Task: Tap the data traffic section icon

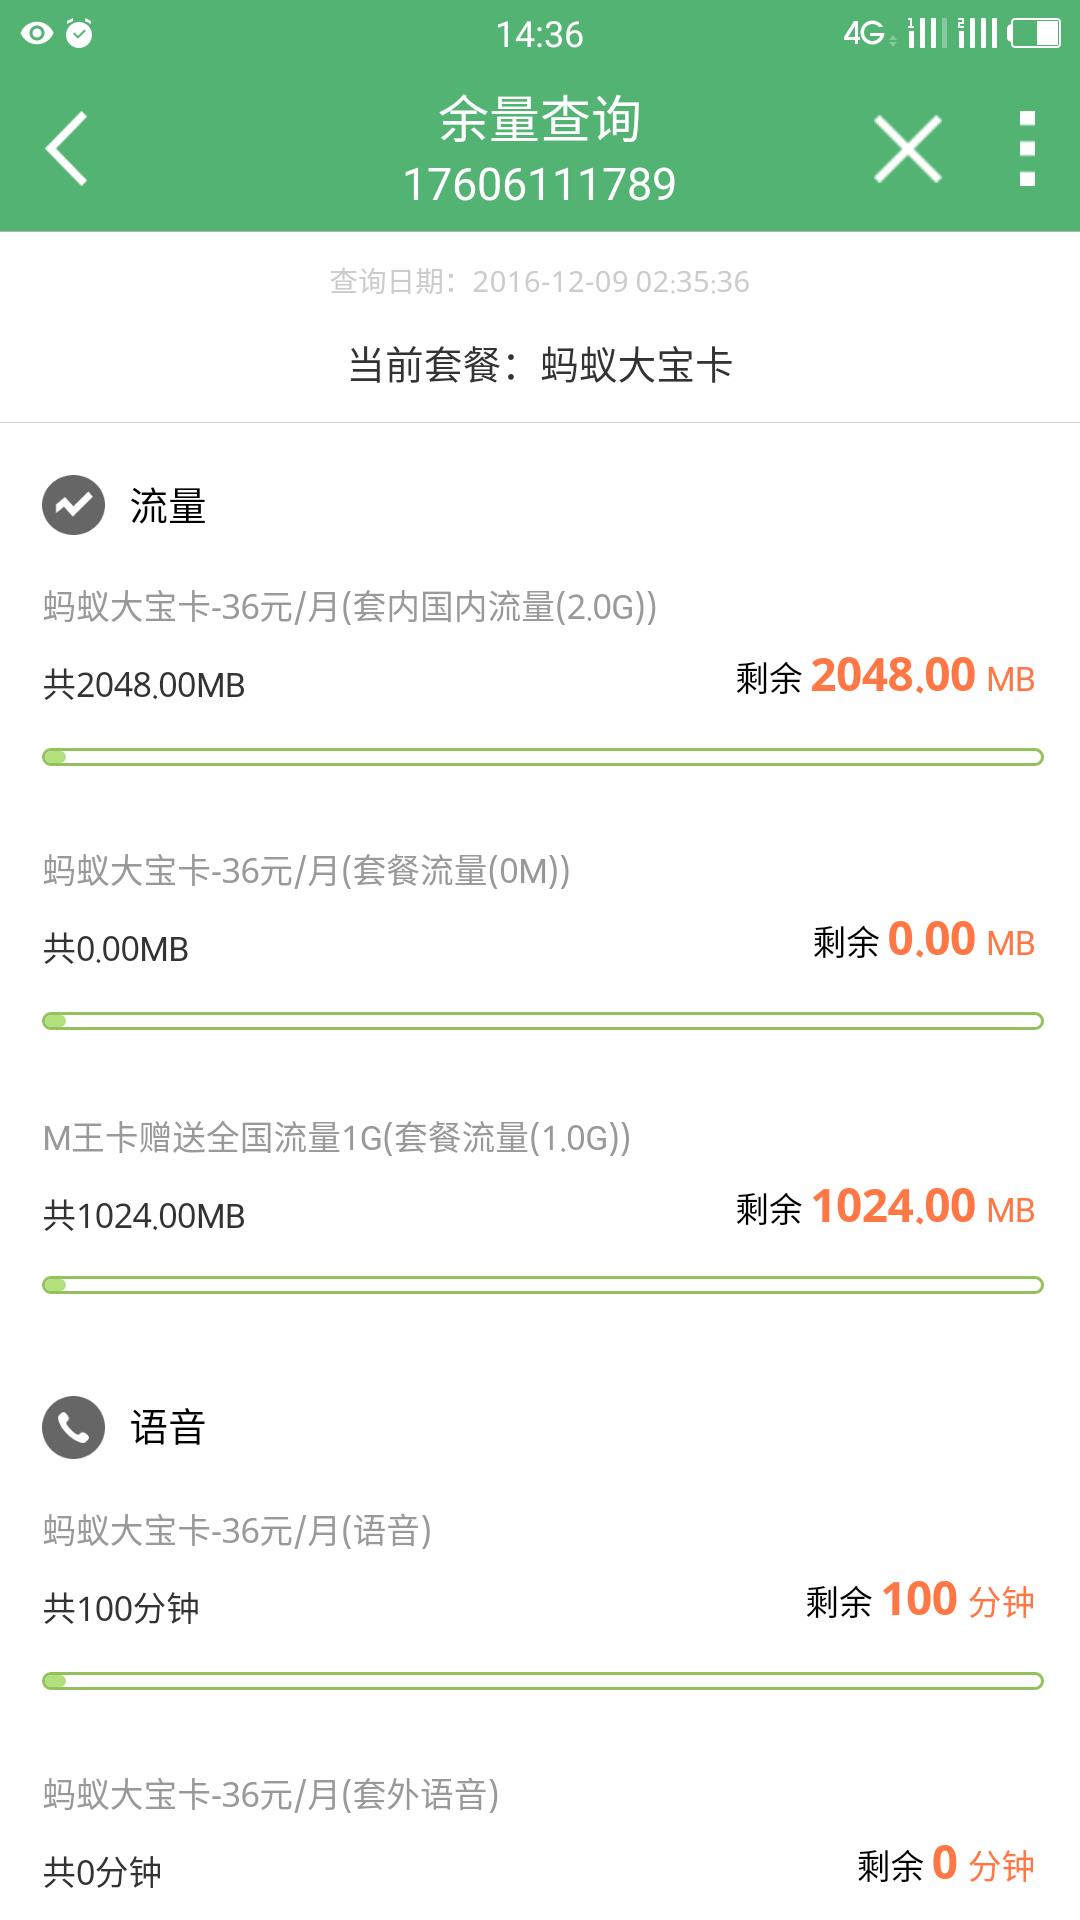Action: click(73, 505)
